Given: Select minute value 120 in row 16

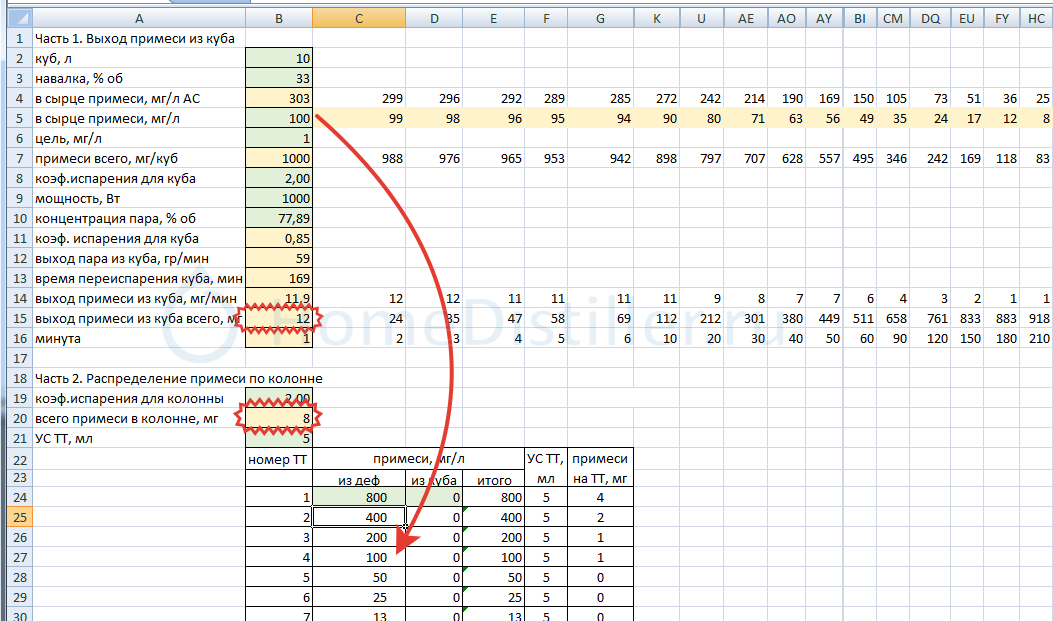Looking at the screenshot, I should (930, 338).
